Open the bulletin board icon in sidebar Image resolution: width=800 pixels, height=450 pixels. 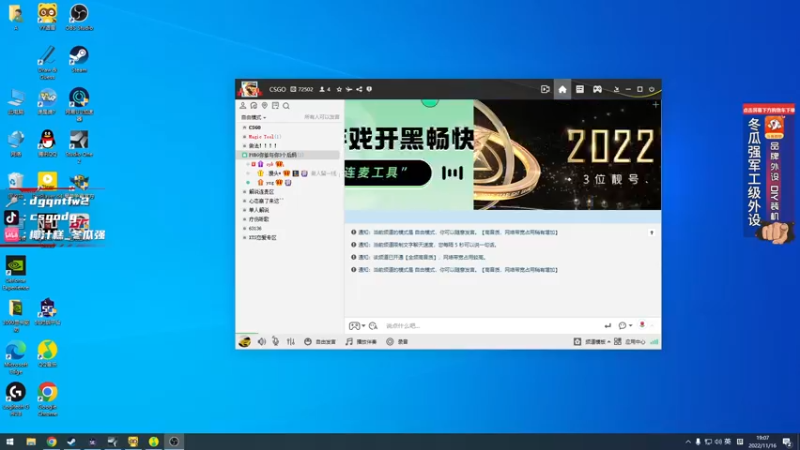coord(275,106)
